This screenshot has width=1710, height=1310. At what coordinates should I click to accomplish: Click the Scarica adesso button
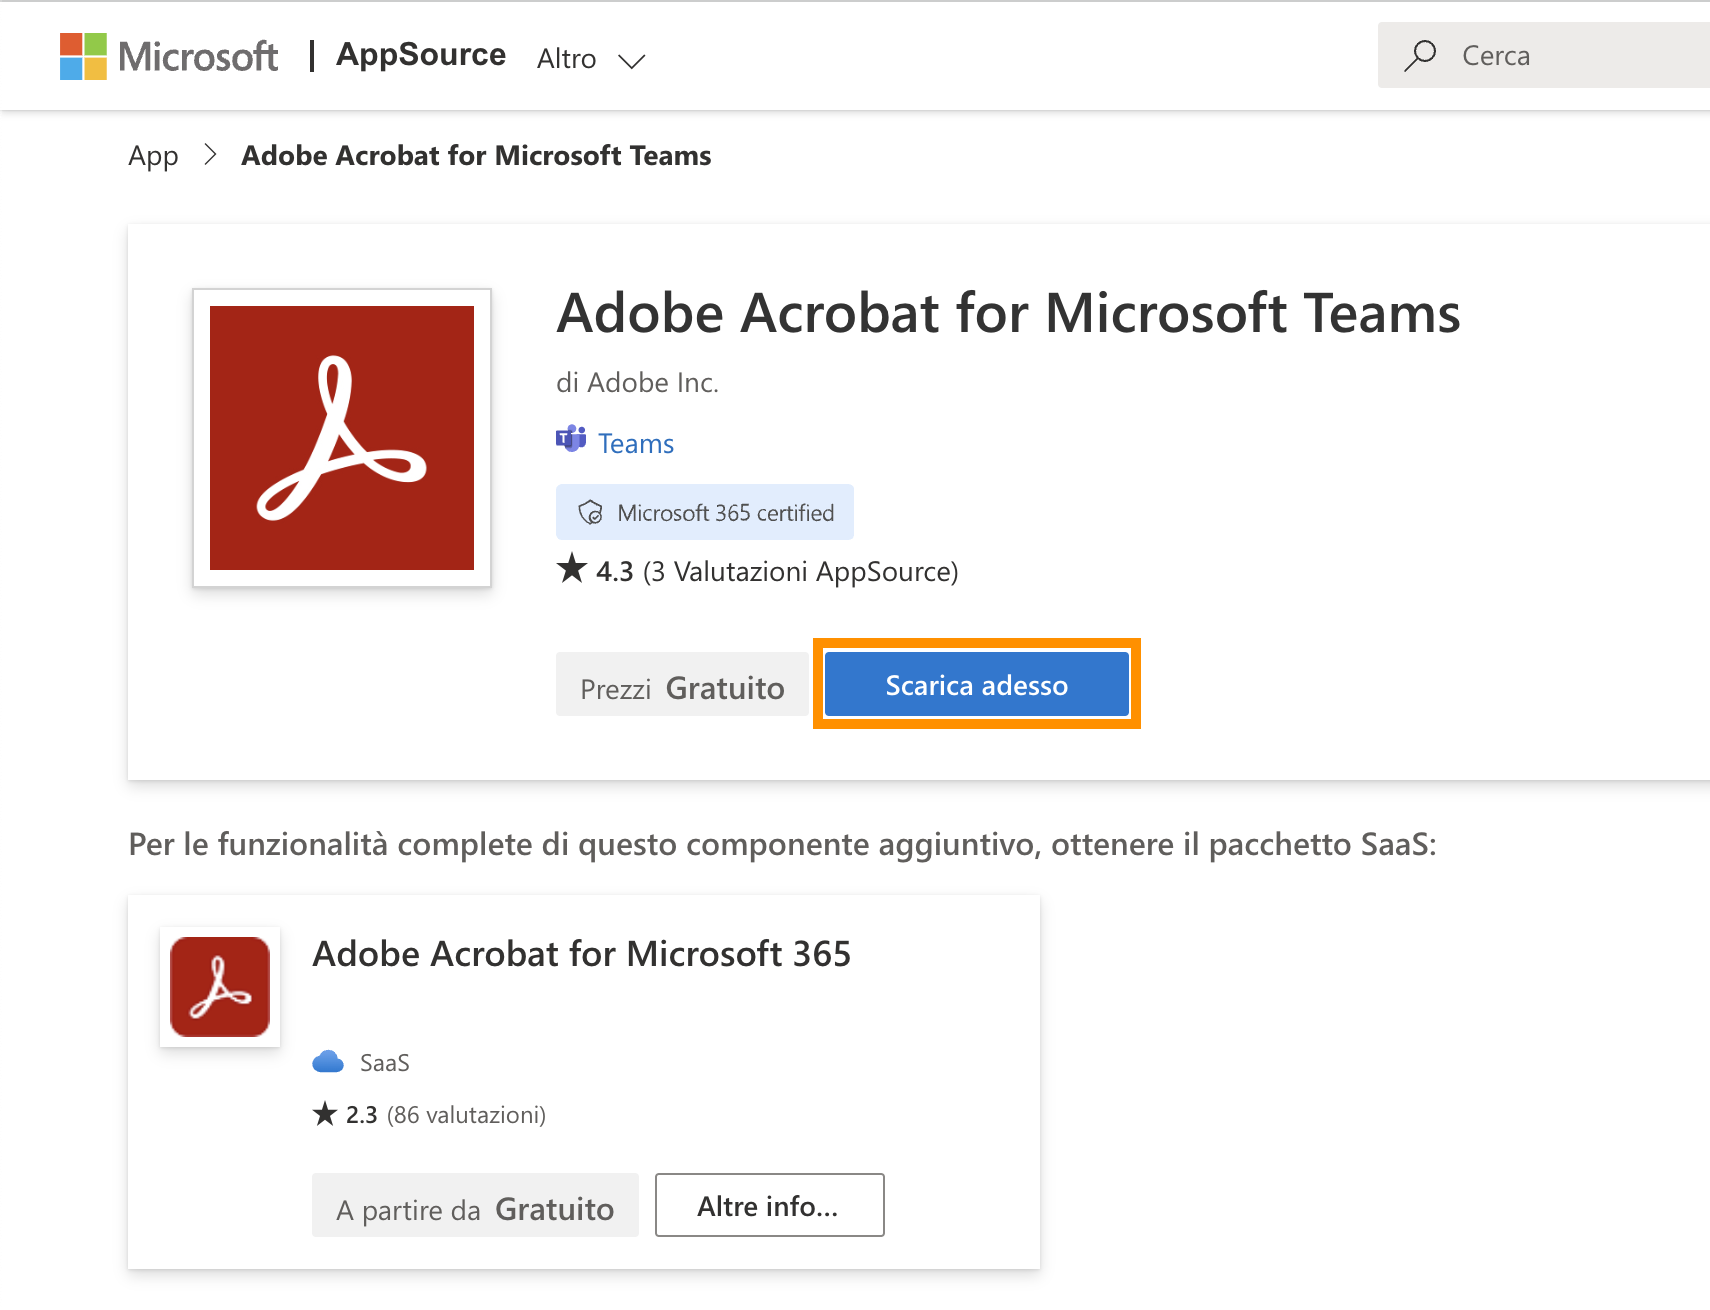[x=975, y=684]
